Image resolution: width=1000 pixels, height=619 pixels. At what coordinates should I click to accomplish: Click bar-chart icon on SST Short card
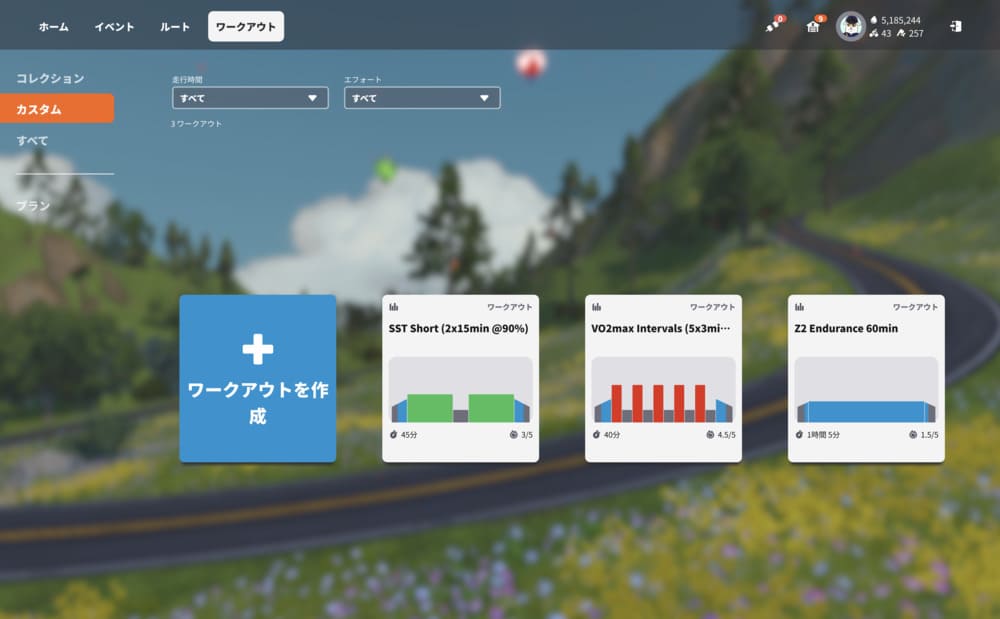pos(393,307)
